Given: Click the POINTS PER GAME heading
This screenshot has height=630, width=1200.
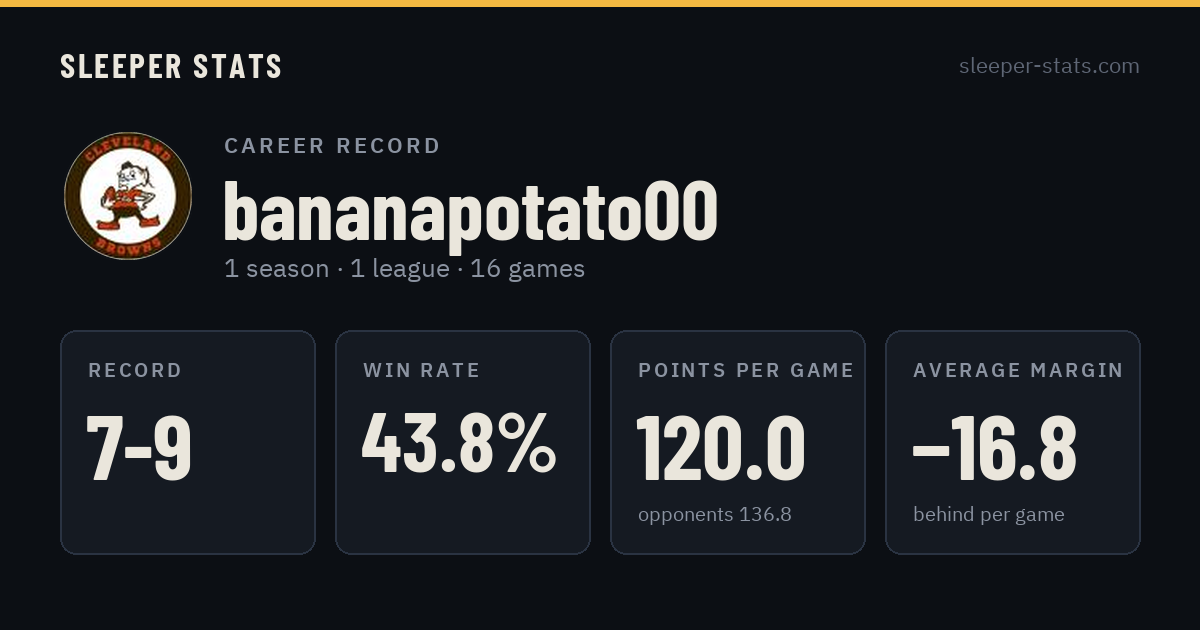Looking at the screenshot, I should (746, 371).
